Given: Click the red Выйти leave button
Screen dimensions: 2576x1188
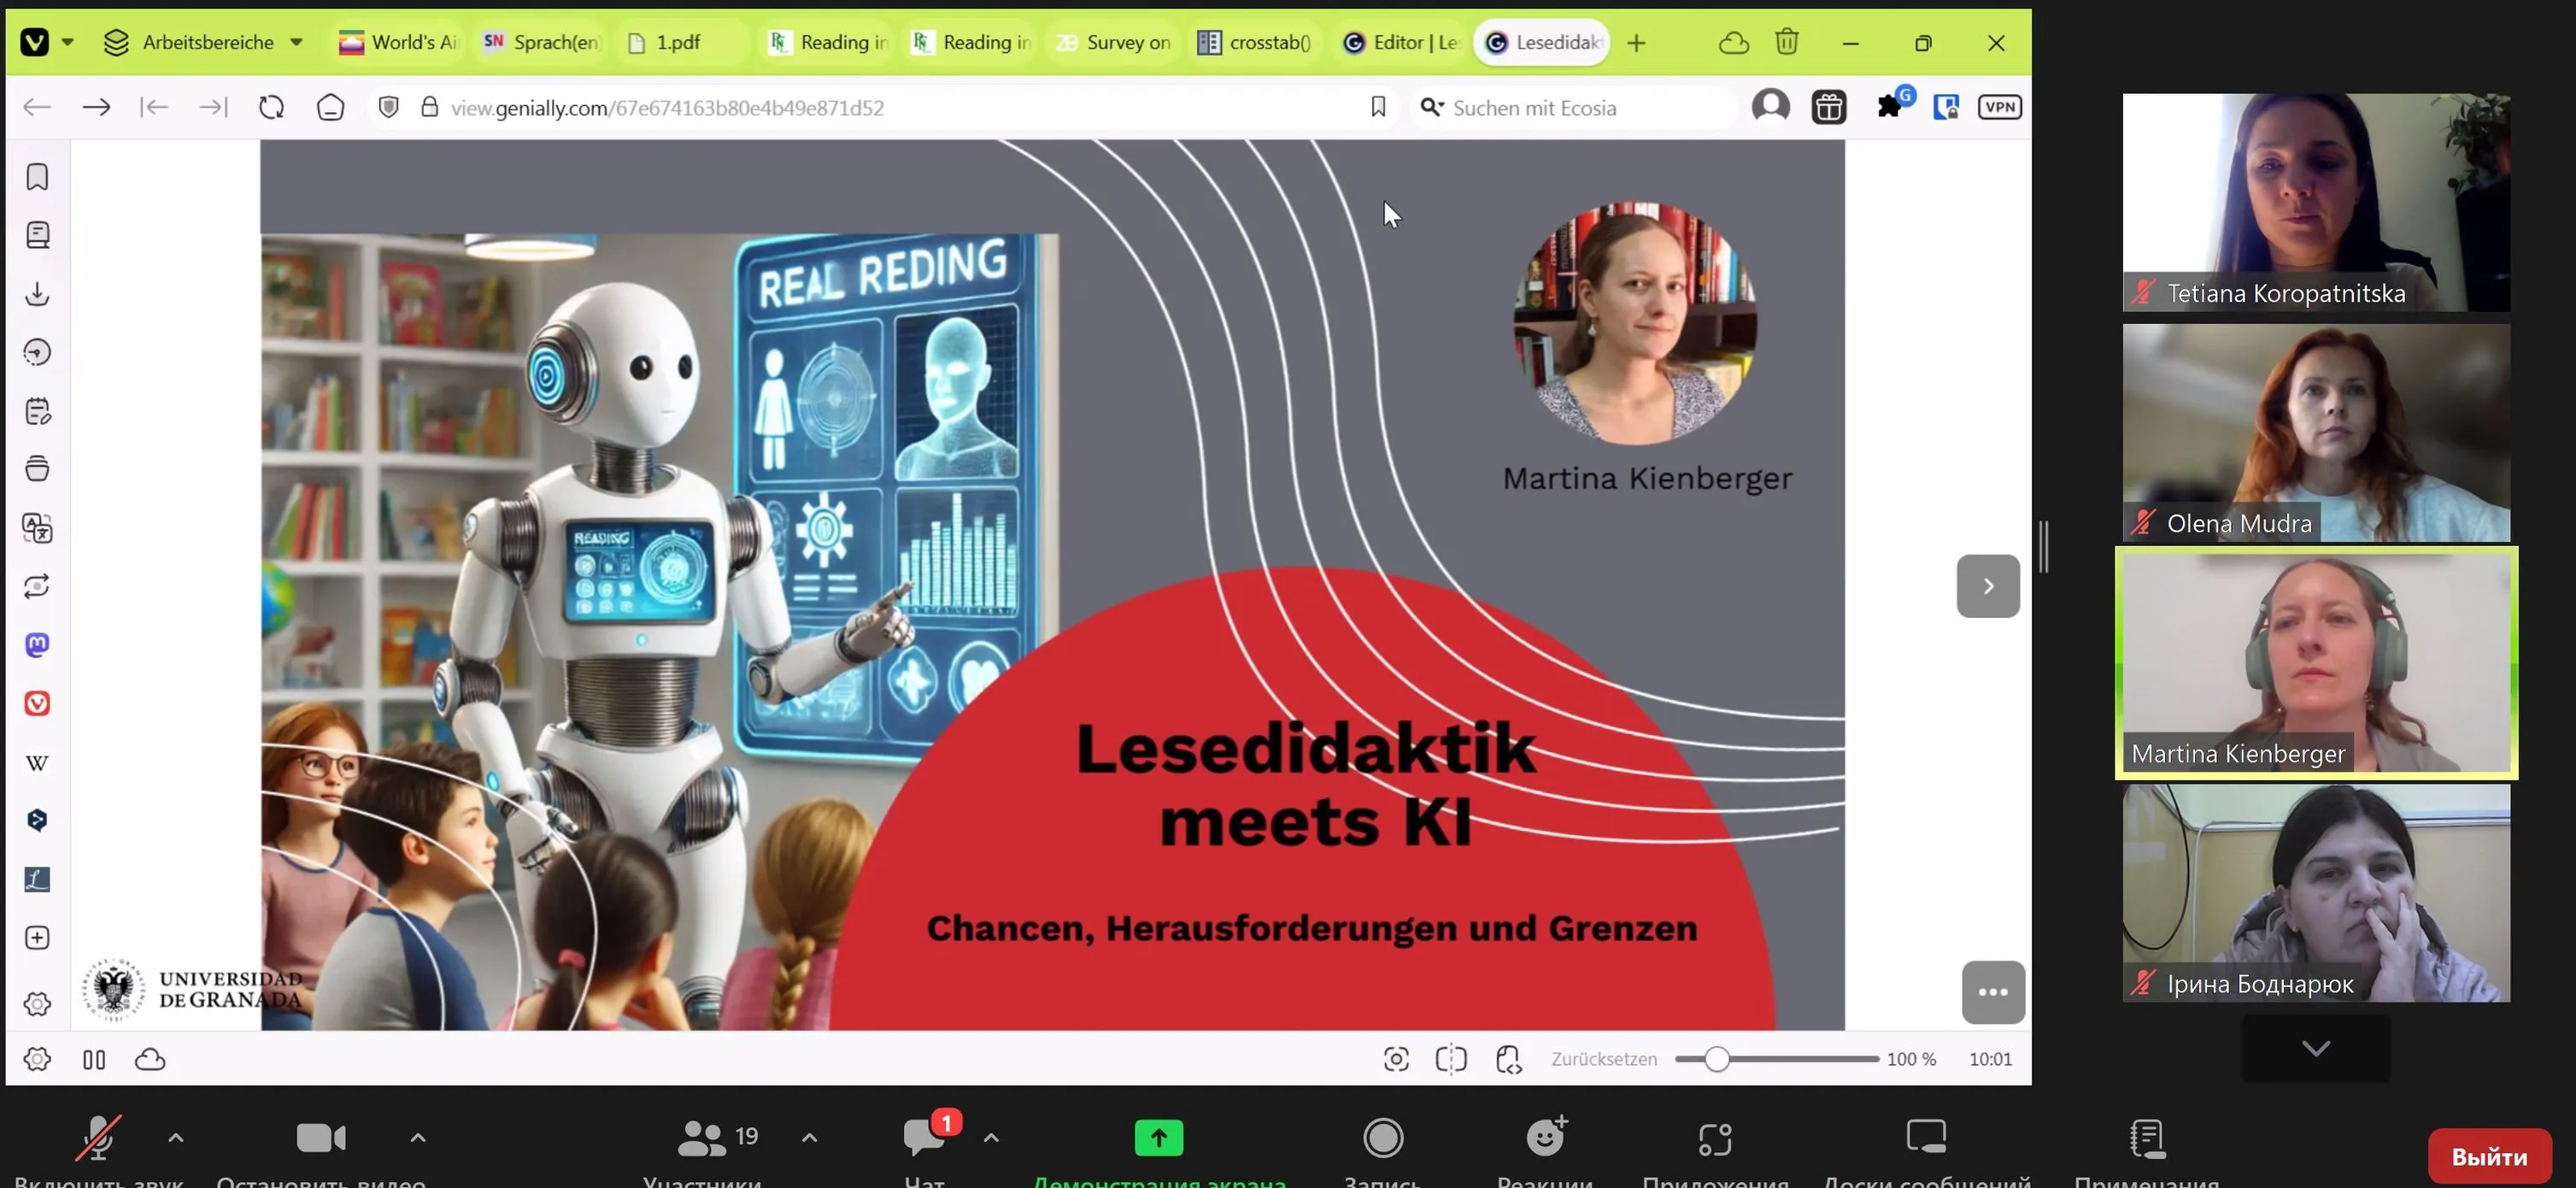Looking at the screenshot, I should click(x=2488, y=1156).
